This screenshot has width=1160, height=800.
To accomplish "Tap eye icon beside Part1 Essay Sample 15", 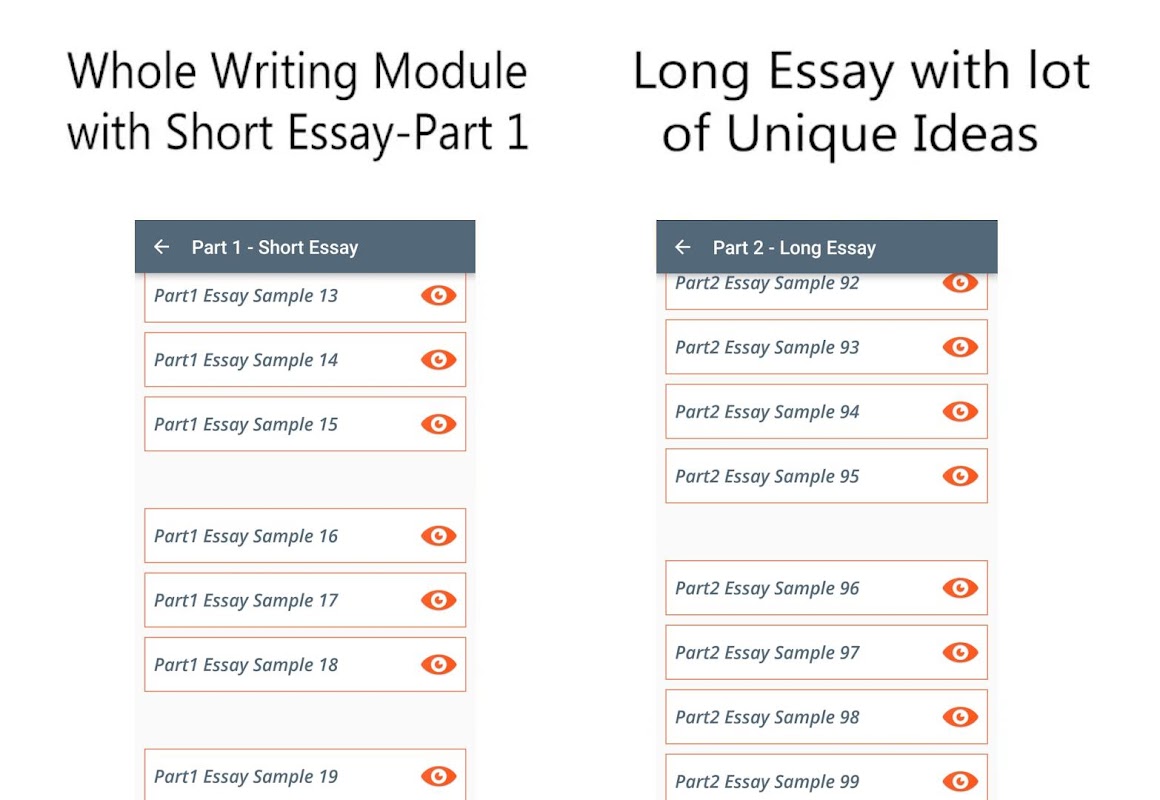I will coord(438,424).
